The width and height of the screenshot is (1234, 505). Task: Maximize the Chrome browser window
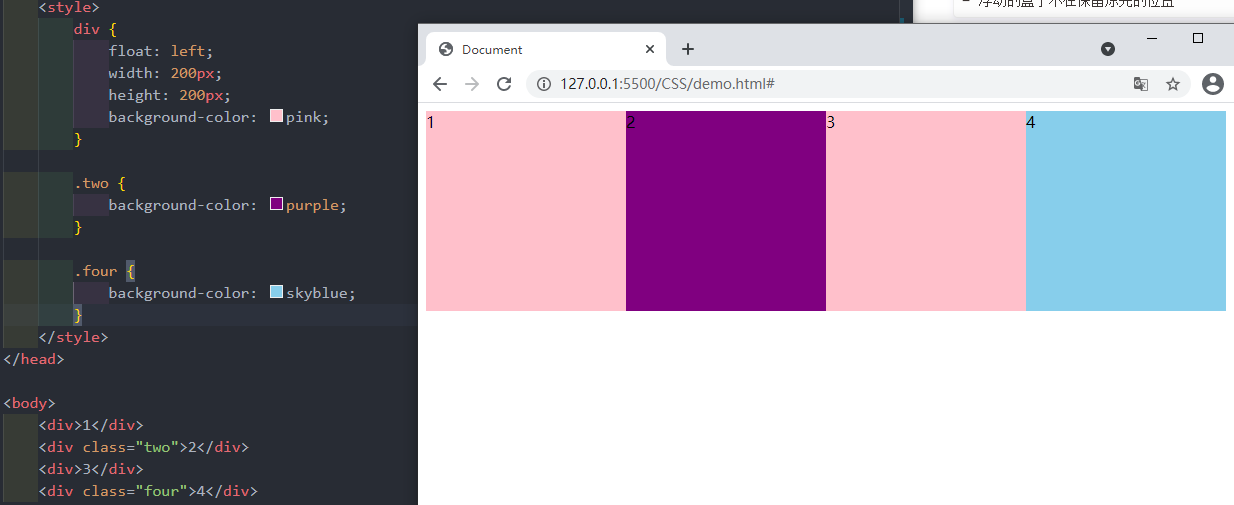pos(1198,38)
